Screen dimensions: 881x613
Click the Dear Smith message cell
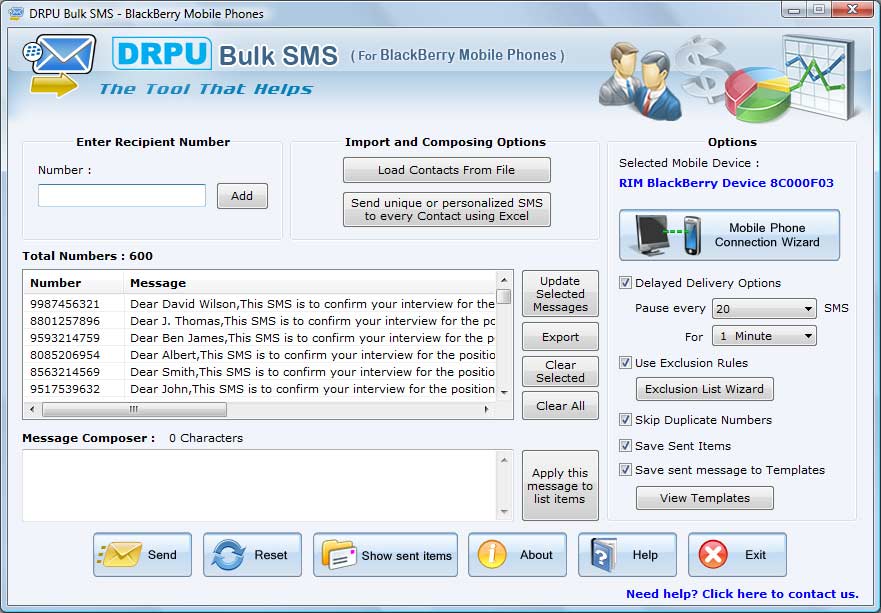pyautogui.click(x=312, y=372)
